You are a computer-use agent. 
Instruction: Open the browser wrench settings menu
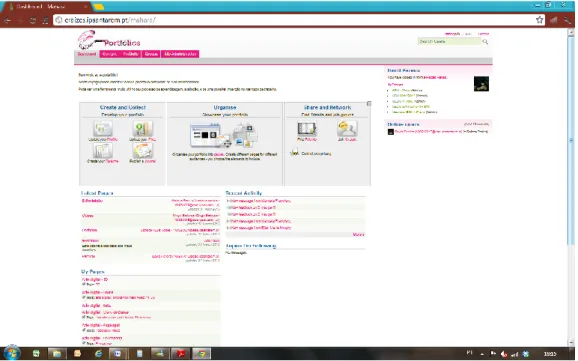567,20
